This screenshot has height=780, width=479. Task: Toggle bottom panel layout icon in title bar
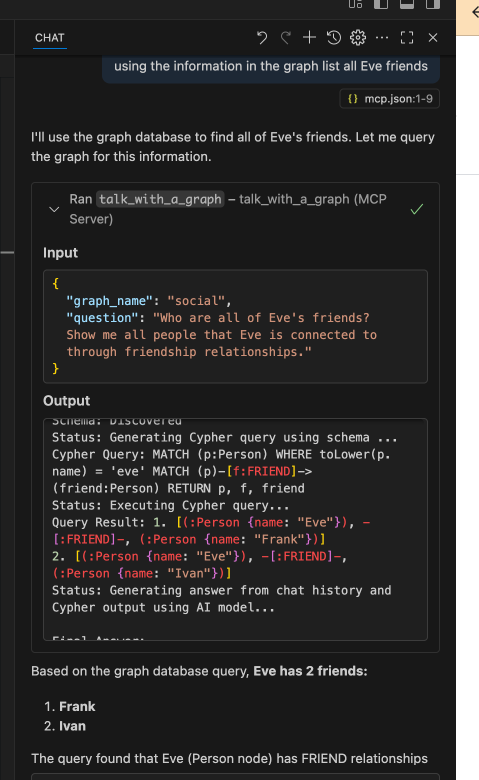pos(407,4)
